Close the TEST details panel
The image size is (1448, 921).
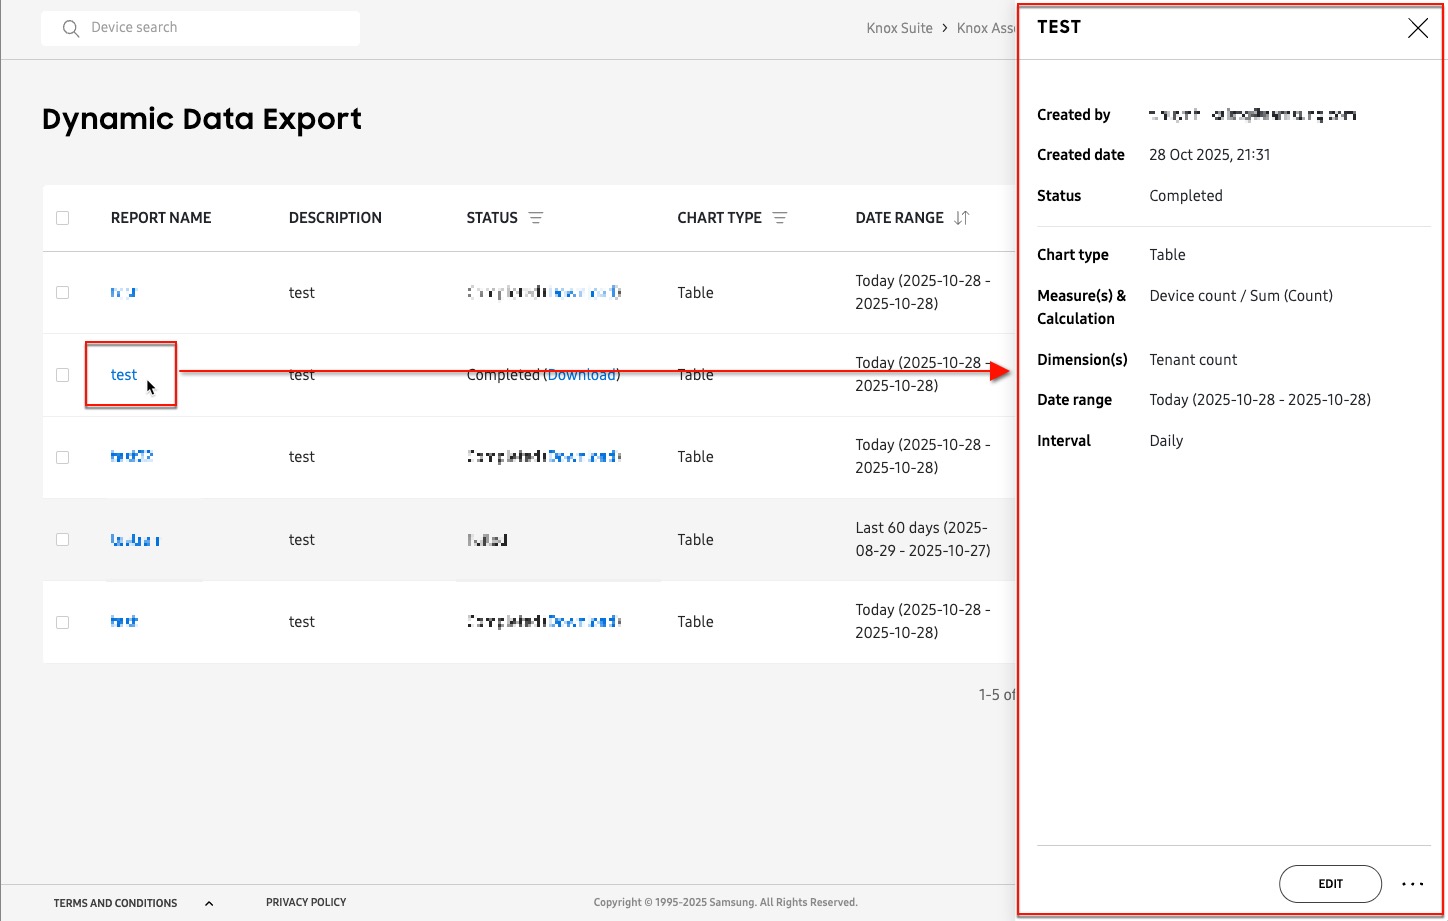coord(1417,28)
